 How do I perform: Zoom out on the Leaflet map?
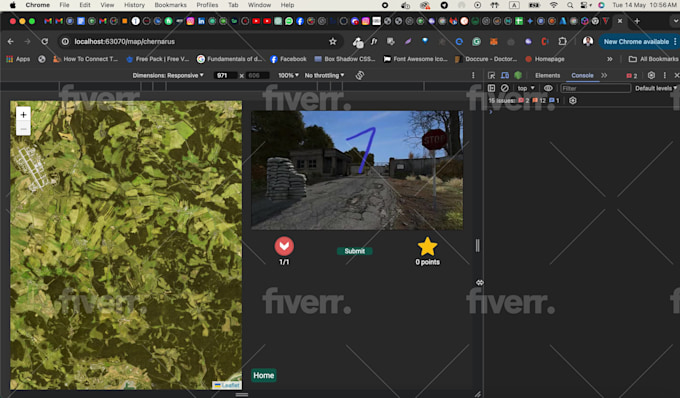(23, 129)
